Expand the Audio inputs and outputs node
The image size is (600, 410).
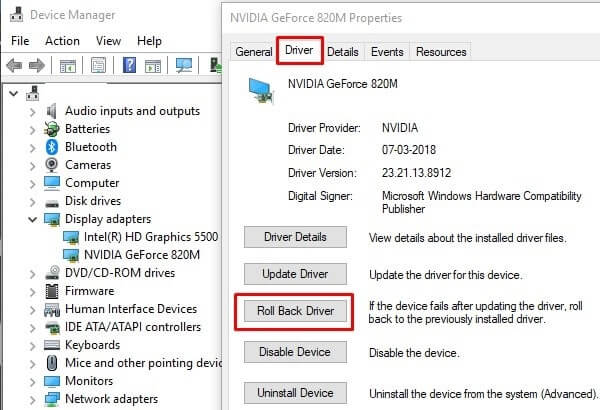[33, 112]
